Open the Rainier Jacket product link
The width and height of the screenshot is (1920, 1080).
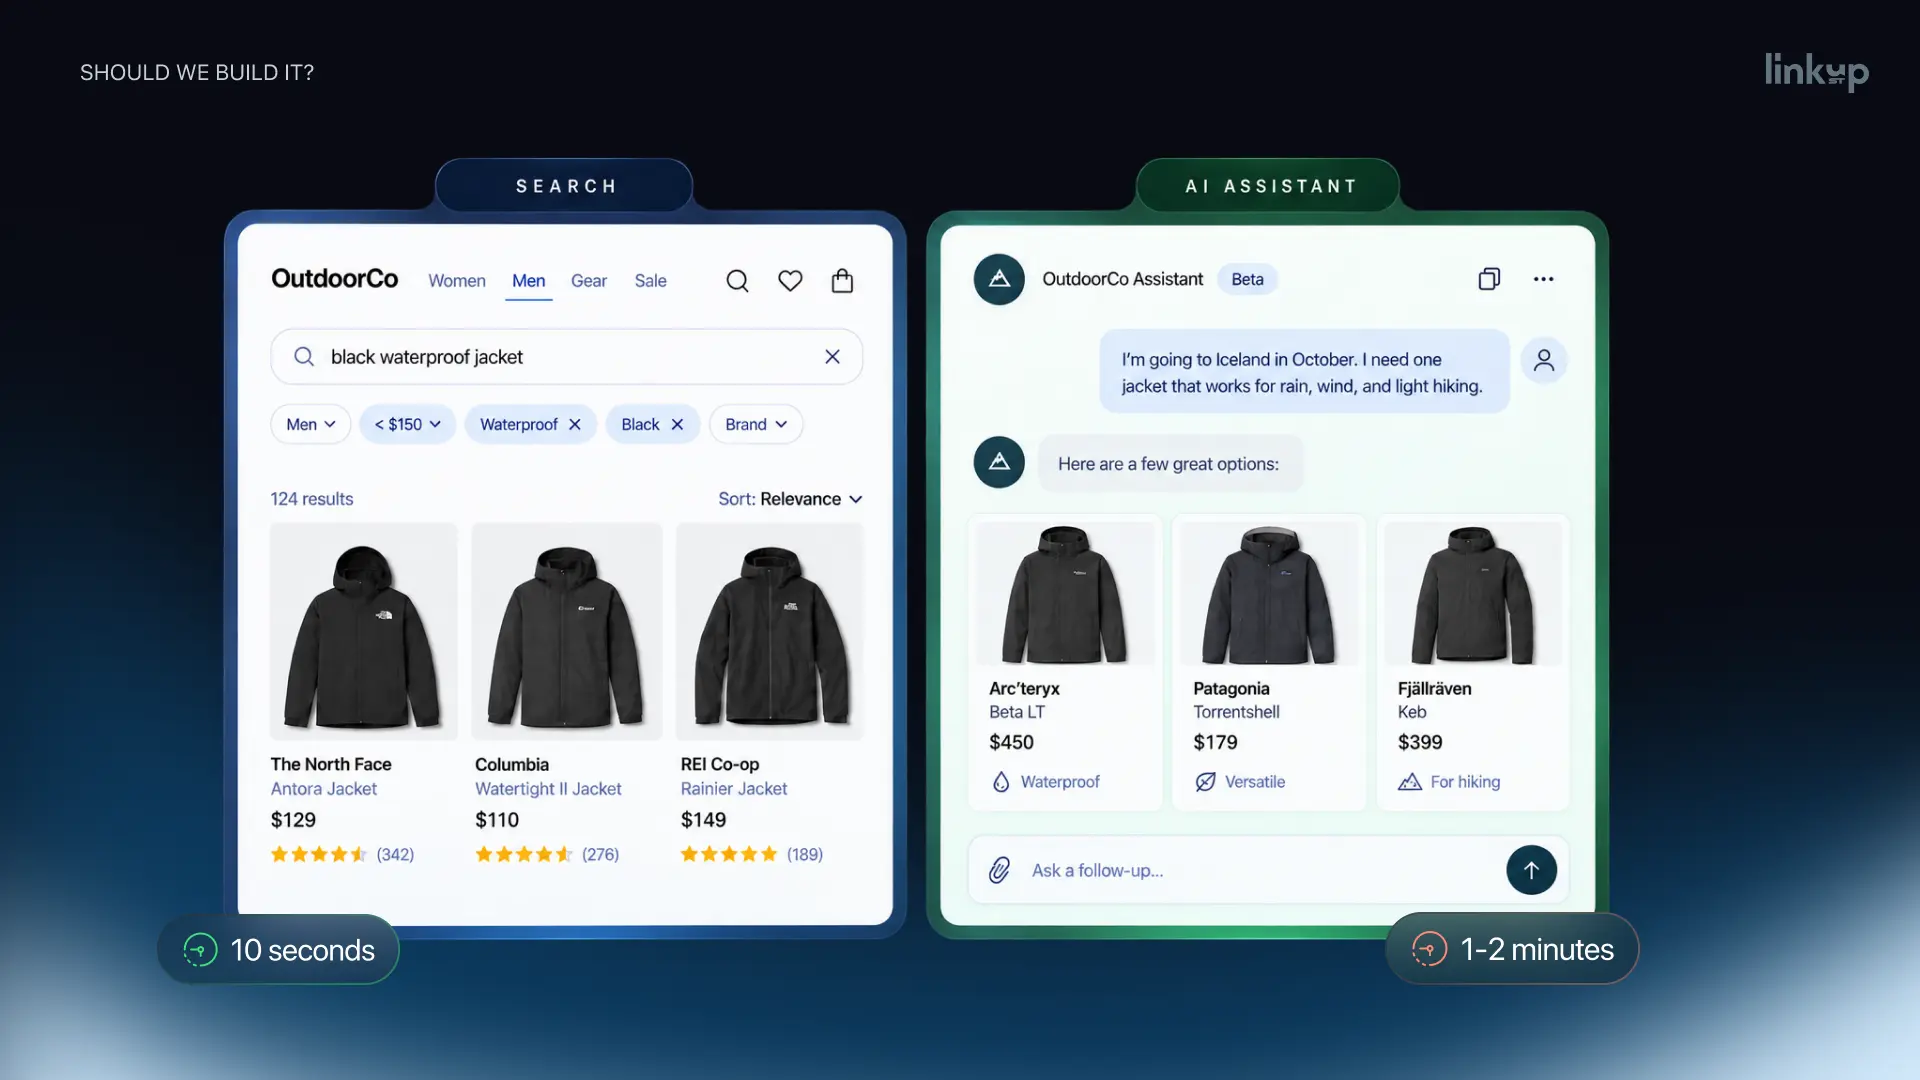pyautogui.click(x=734, y=789)
